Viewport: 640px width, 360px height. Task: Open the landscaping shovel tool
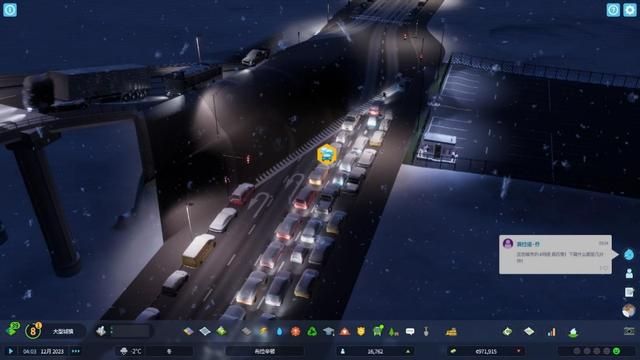pyautogui.click(x=426, y=331)
